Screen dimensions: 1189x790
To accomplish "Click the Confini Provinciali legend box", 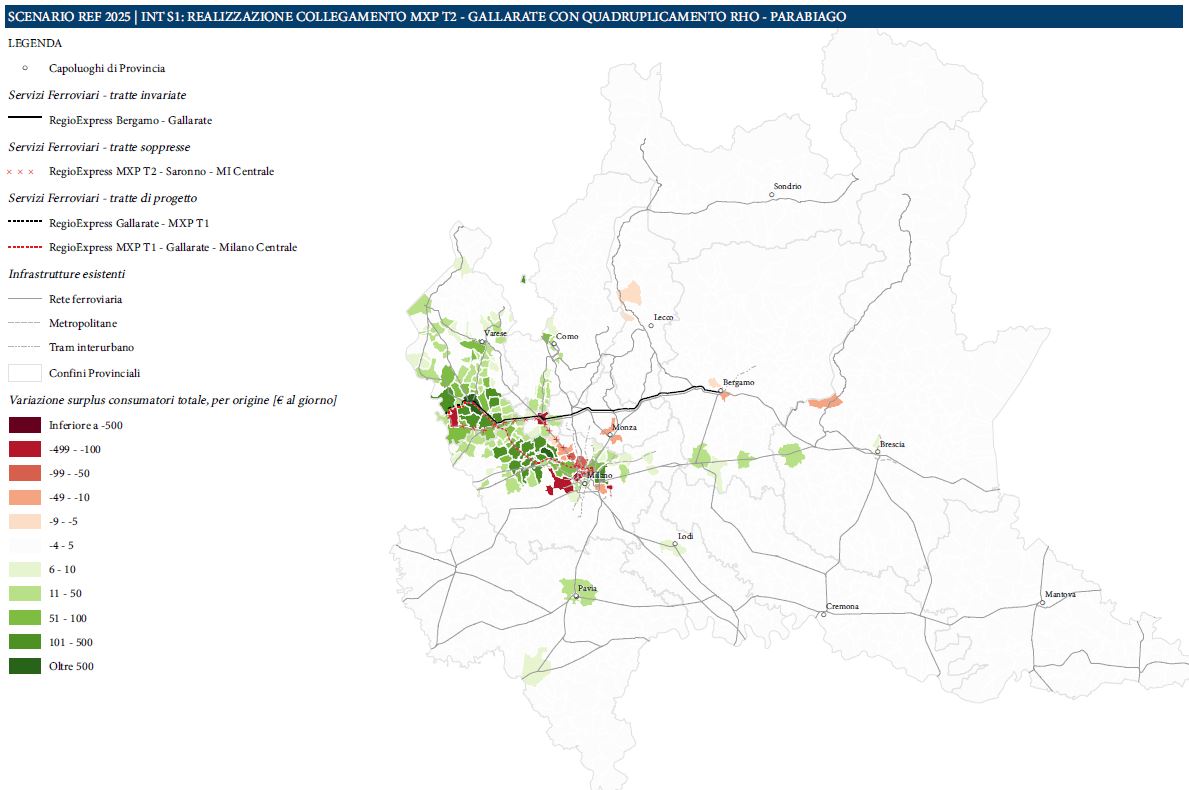I will [24, 373].
